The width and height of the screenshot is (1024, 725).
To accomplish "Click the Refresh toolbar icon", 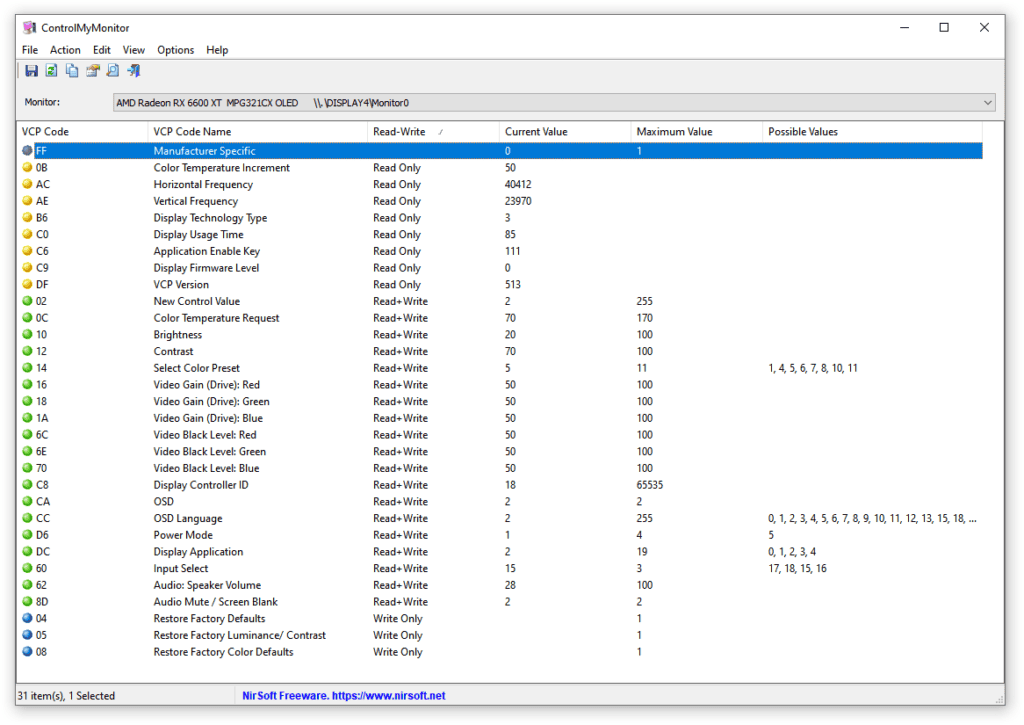I will 51,70.
